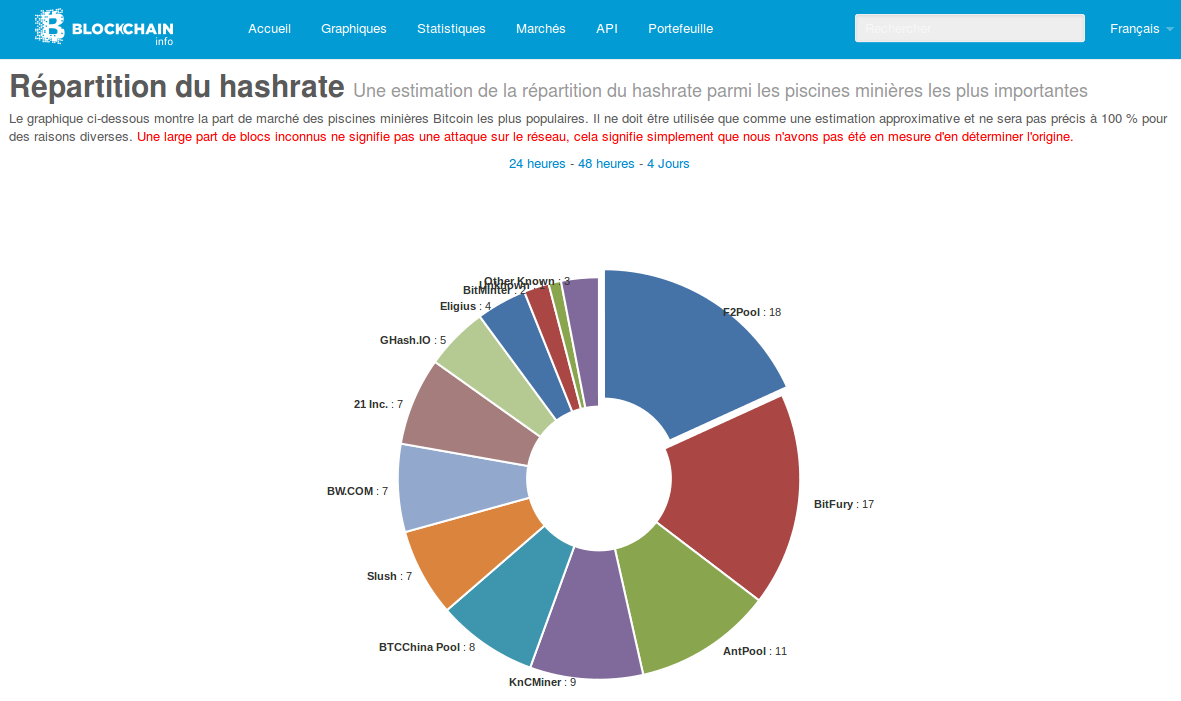Select the red BitFury pie slice
Image resolution: width=1181 pixels, height=701 pixels.
[734, 489]
